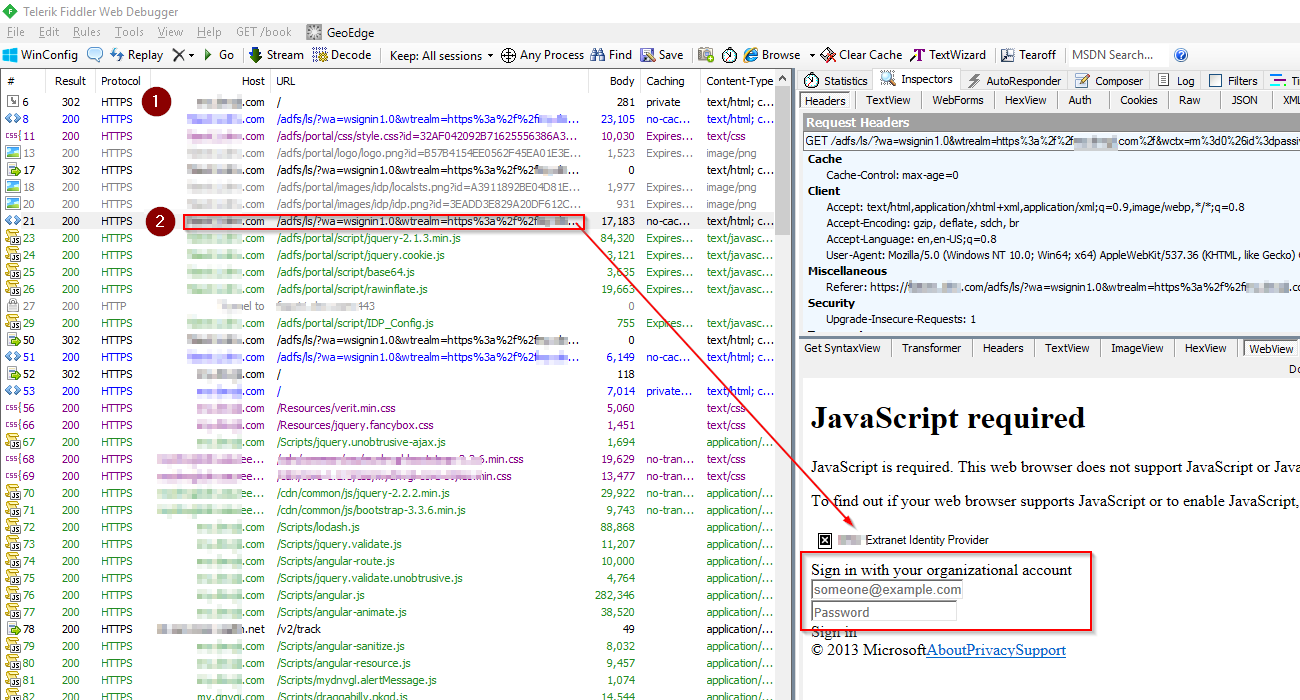Screen dimensions: 1300x700
Task: Open the GeoEdge extension
Action: pos(340,31)
